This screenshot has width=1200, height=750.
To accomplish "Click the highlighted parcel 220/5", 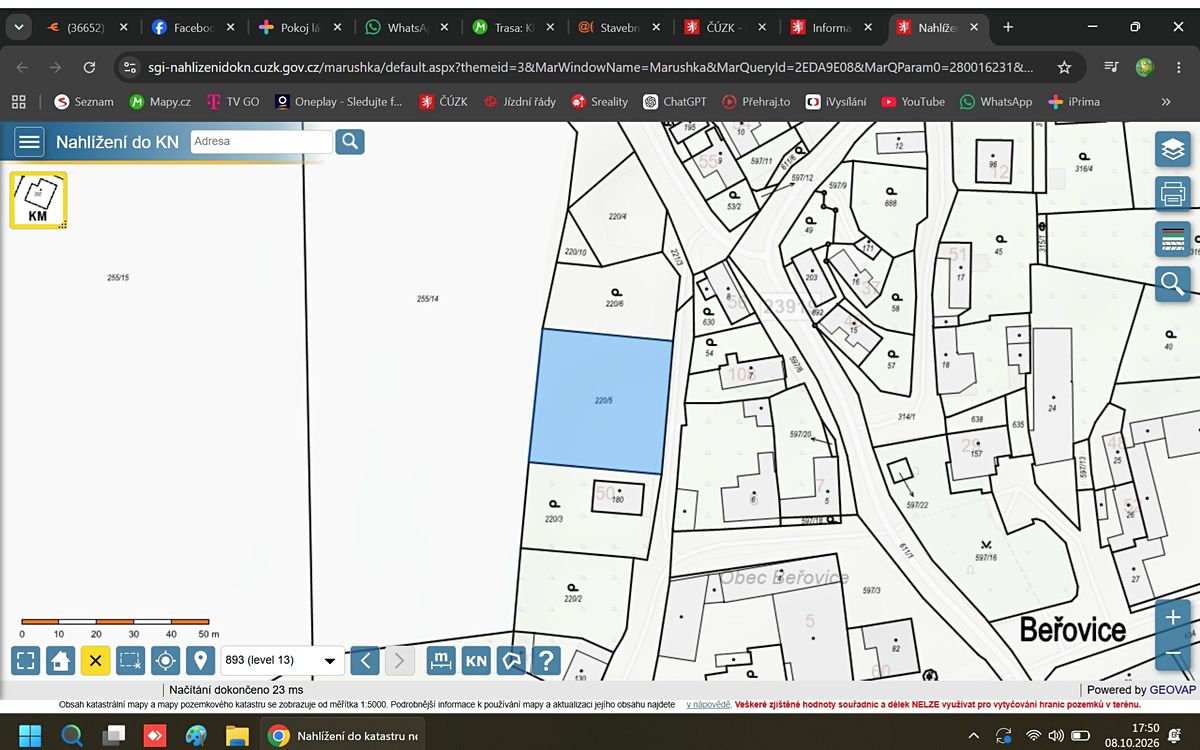I will (x=602, y=400).
